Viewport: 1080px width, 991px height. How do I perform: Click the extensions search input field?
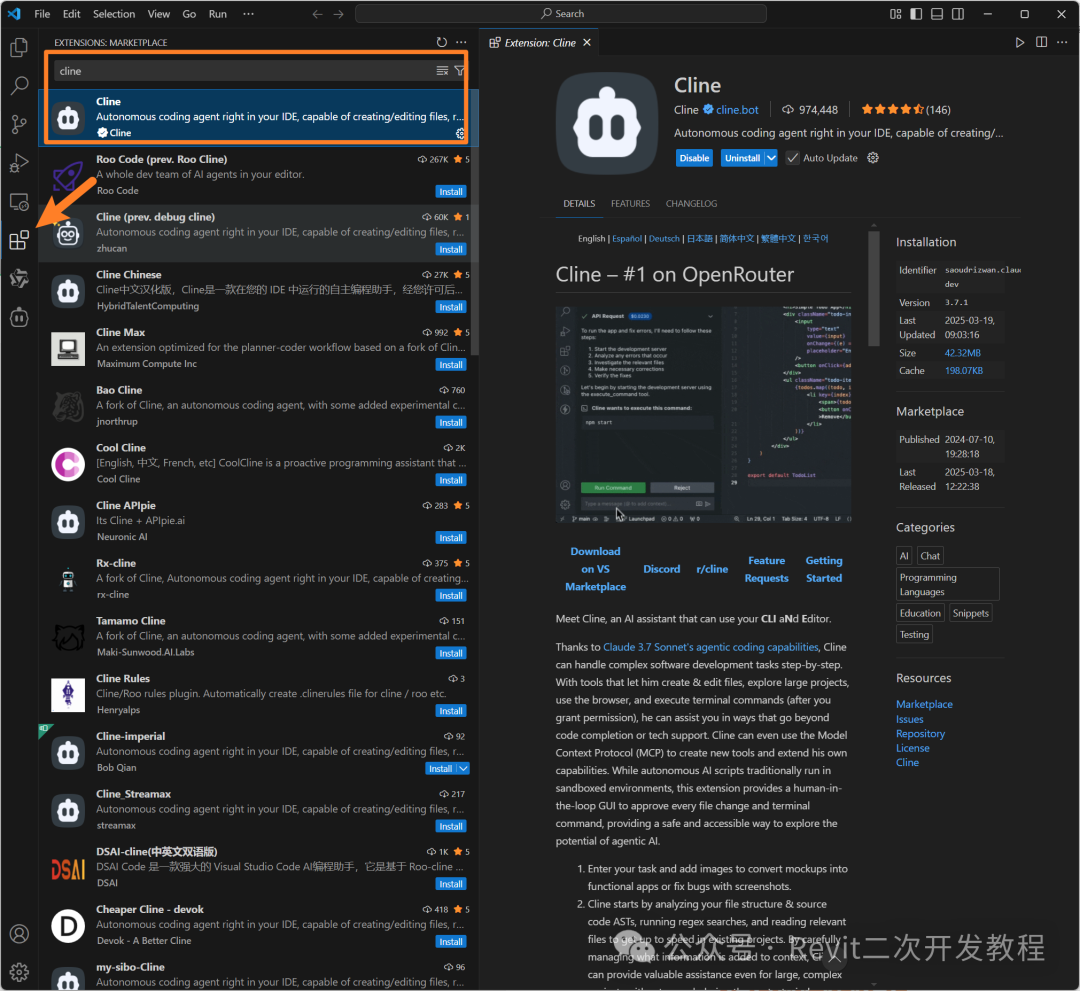point(245,71)
